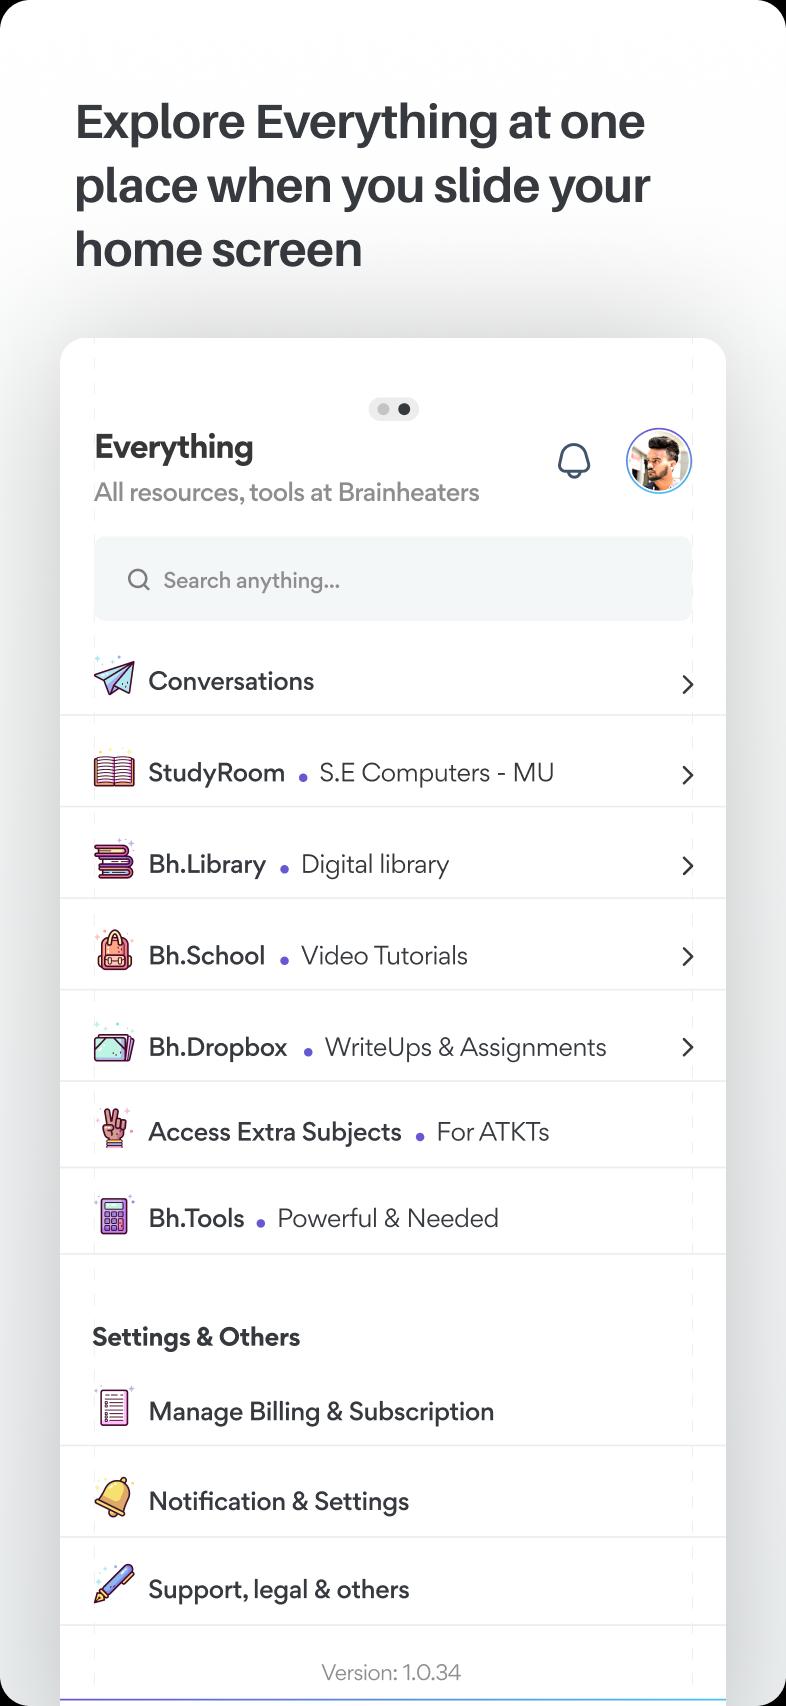
Task: Go to Notification & Settings
Action: [x=279, y=1501]
